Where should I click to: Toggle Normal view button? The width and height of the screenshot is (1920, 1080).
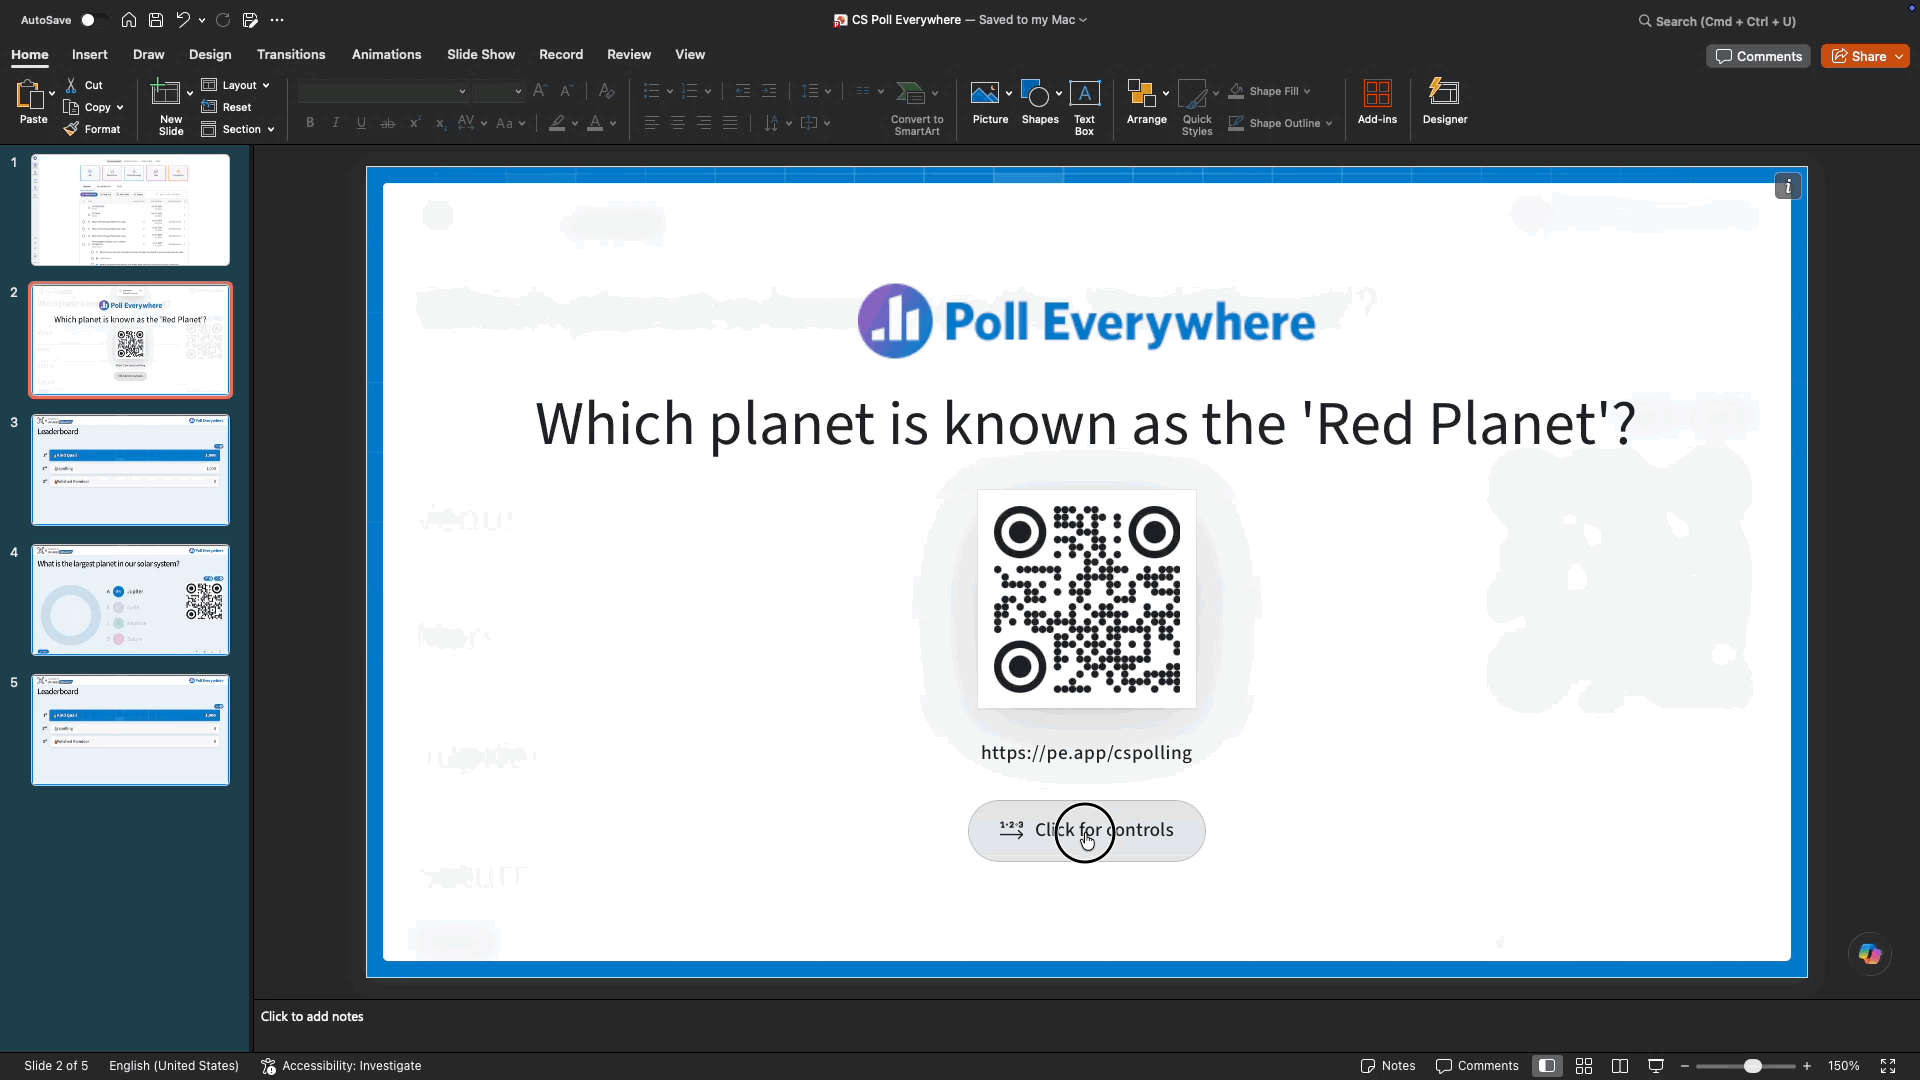(x=1547, y=1066)
